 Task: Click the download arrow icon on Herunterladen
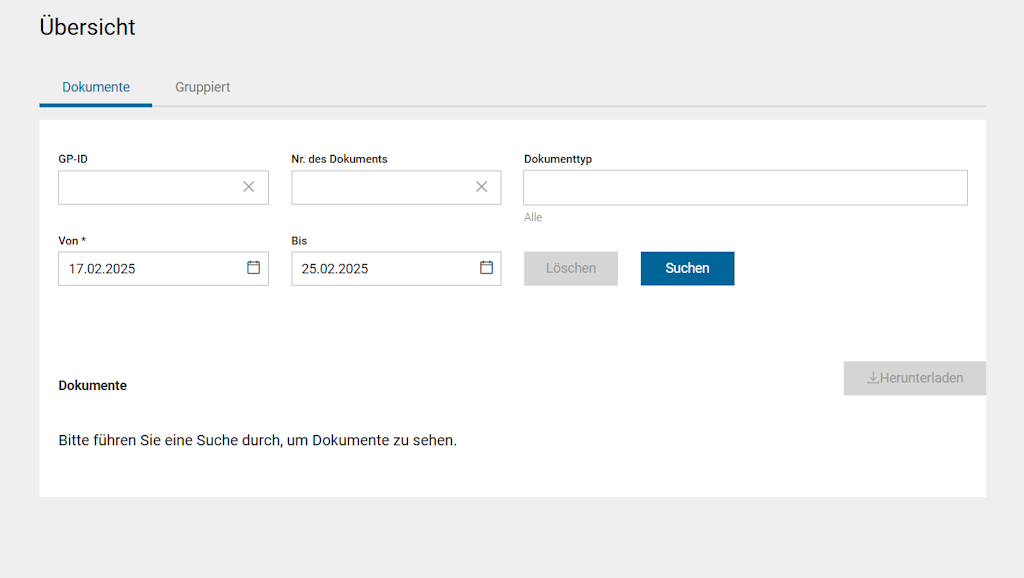(874, 378)
